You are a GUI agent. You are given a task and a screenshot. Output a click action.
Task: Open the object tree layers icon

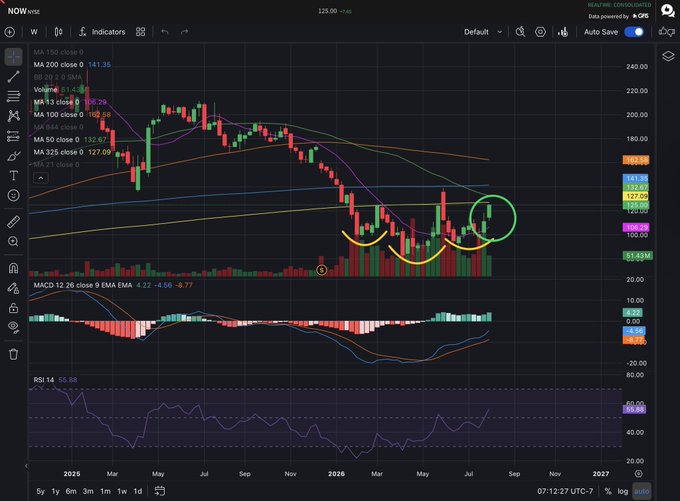coord(668,56)
